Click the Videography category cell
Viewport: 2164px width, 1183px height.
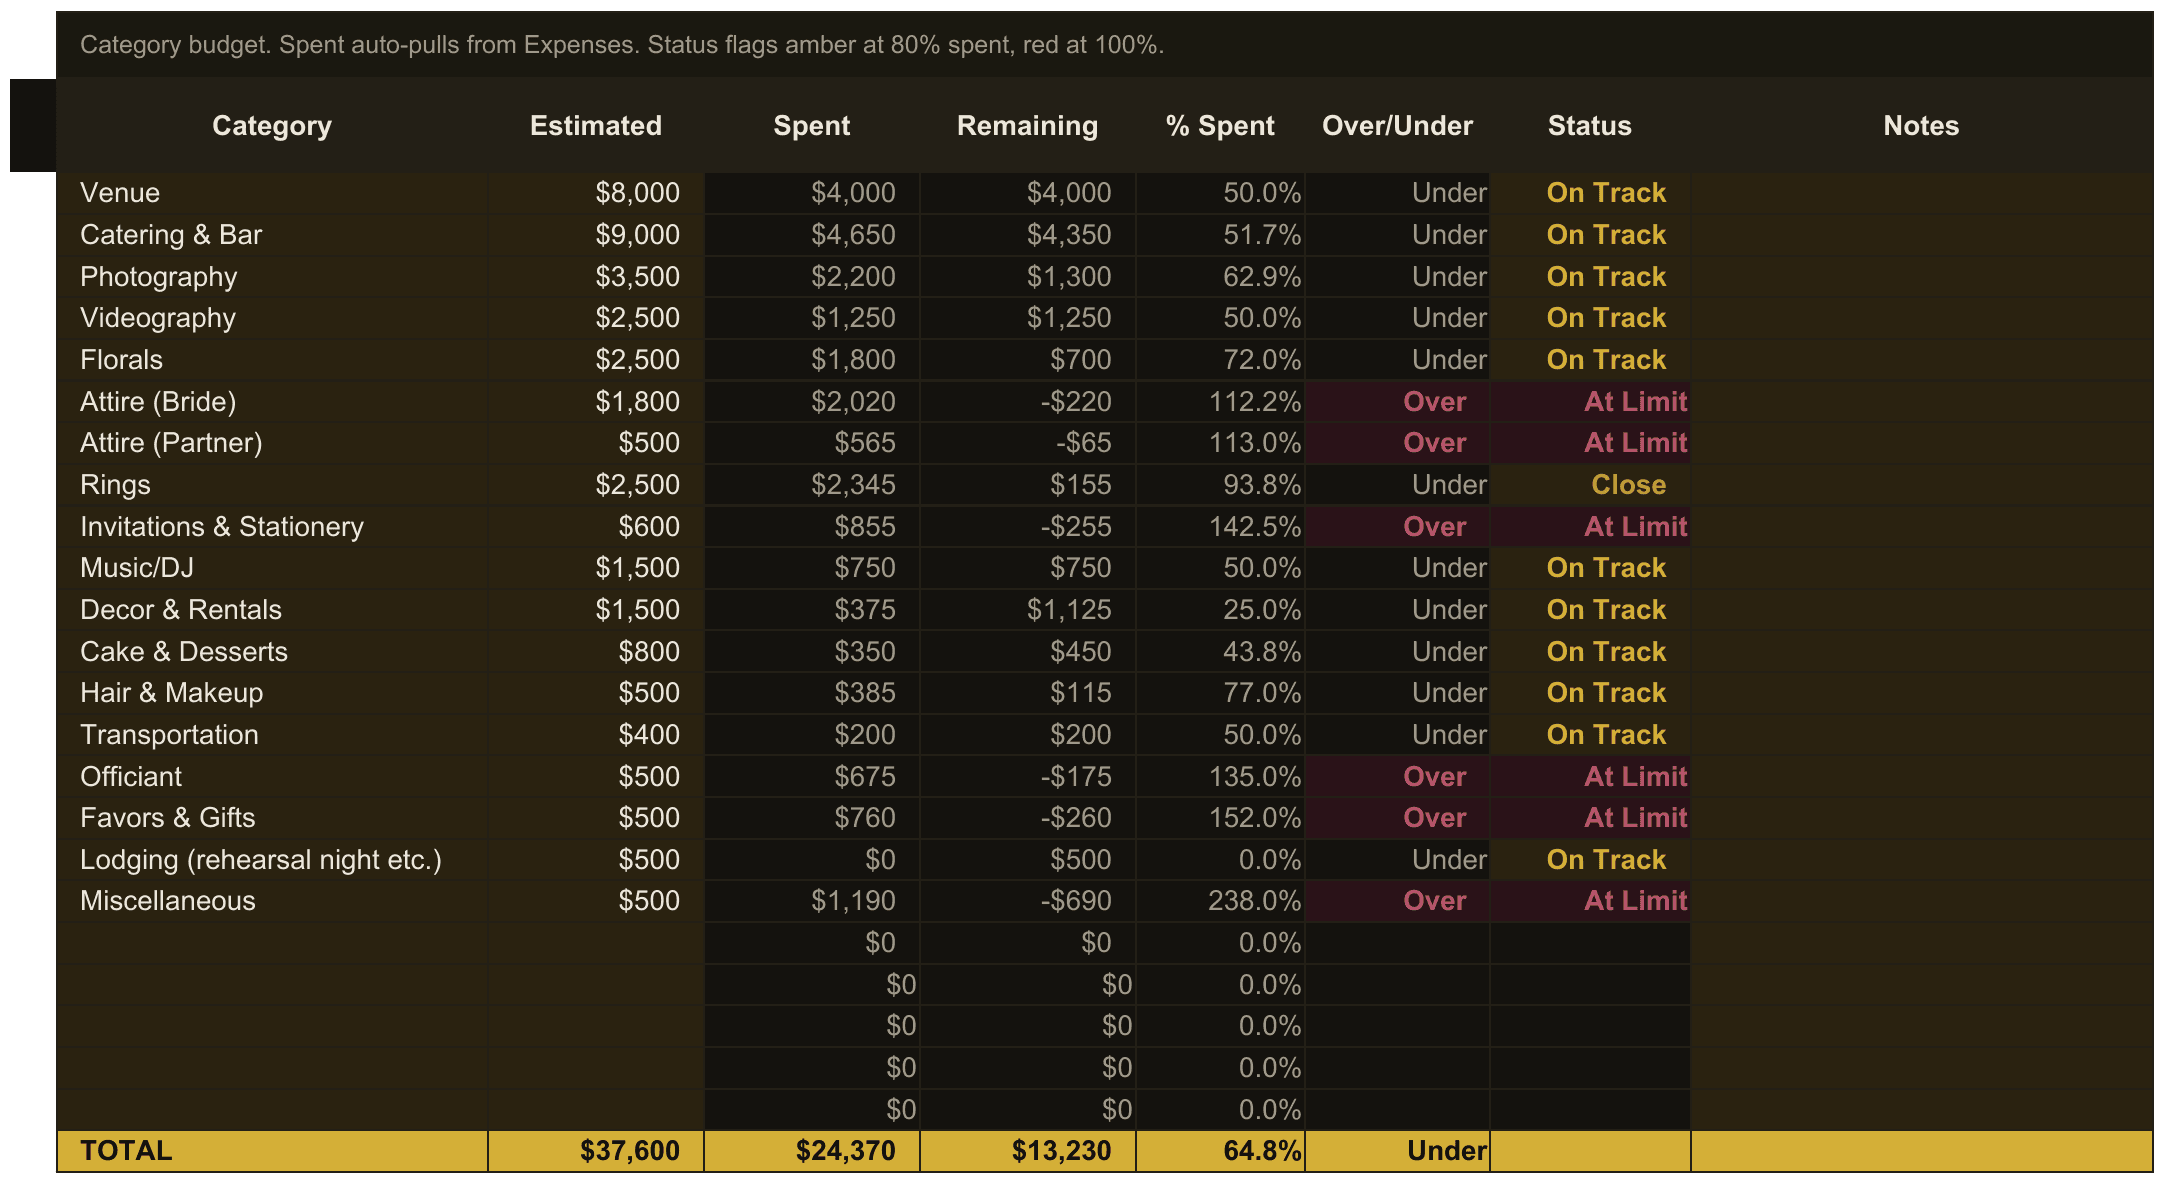[x=272, y=318]
